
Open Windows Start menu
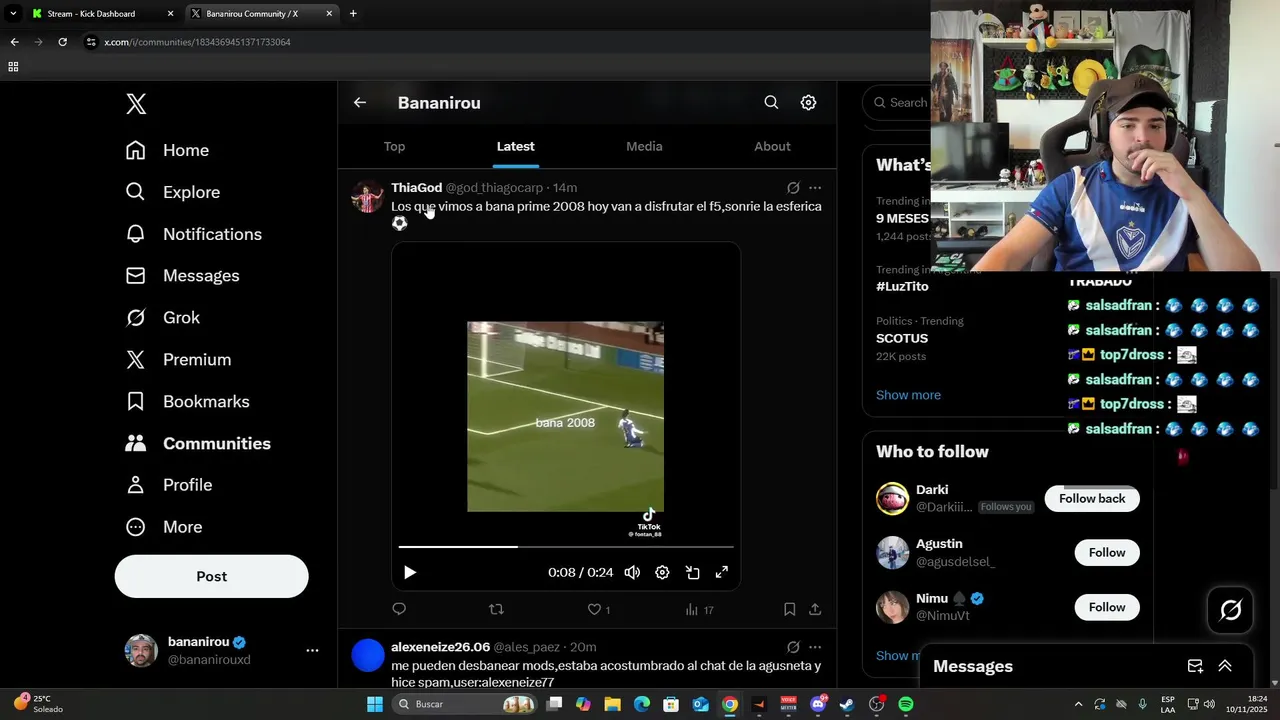(x=375, y=704)
